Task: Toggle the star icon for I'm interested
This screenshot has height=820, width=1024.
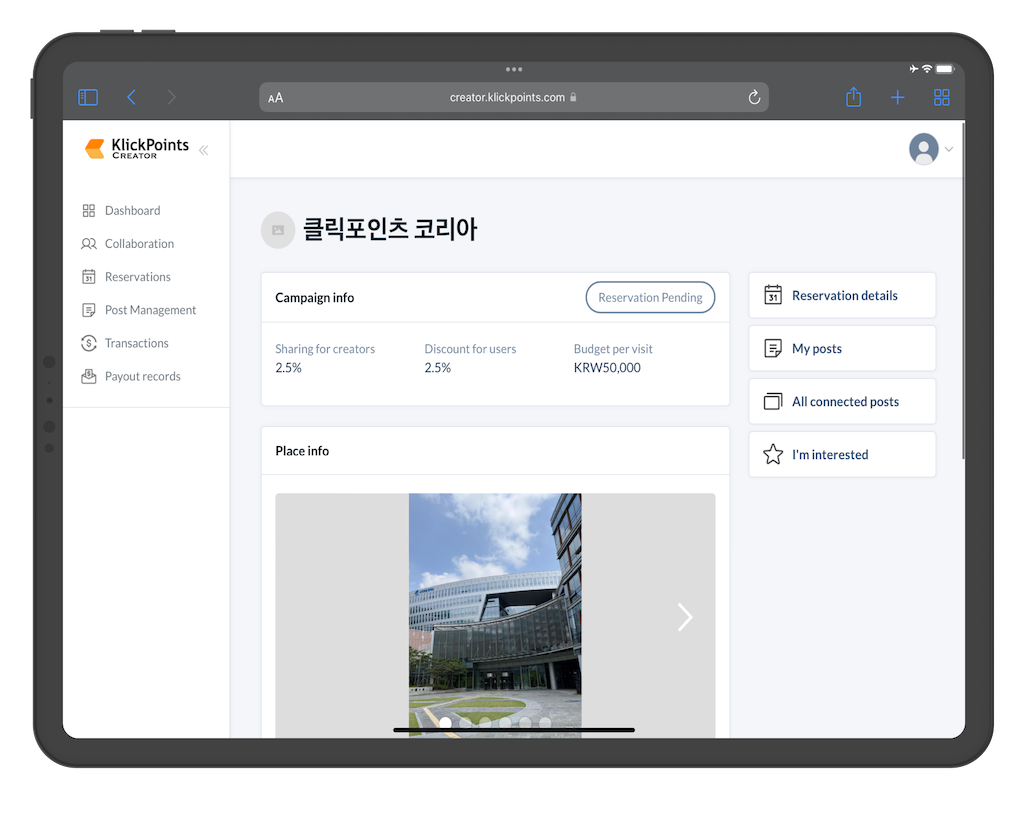Action: pyautogui.click(x=773, y=454)
